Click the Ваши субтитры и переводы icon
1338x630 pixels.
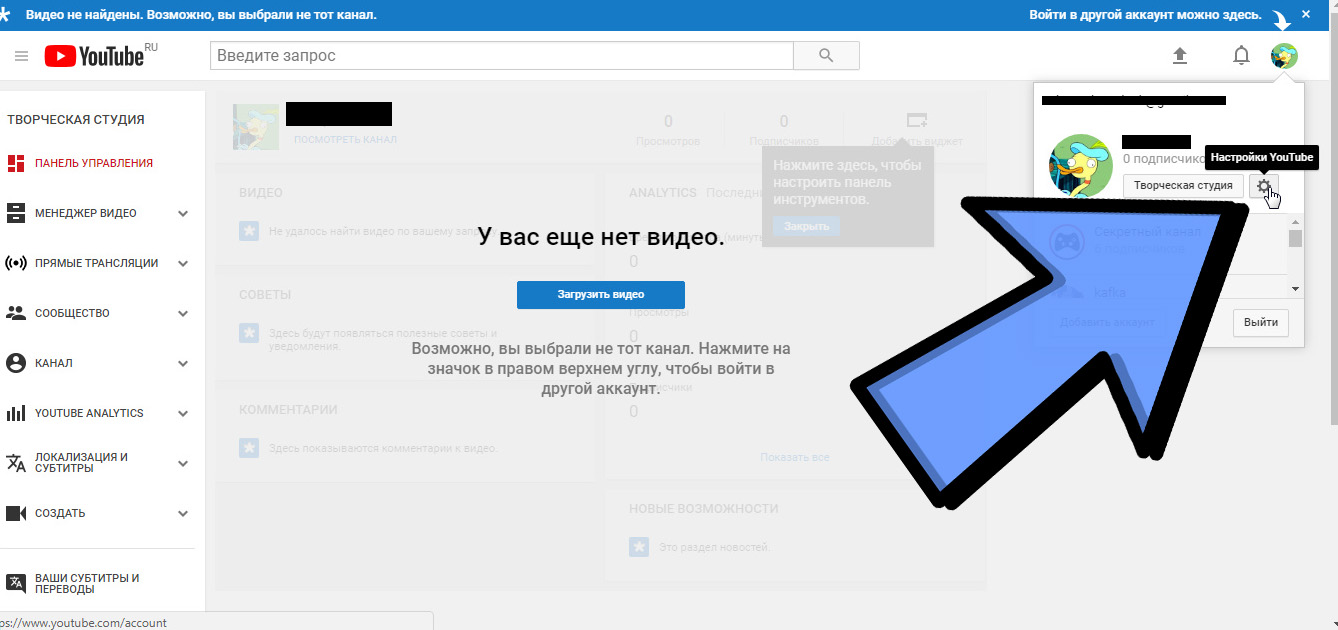click(15, 583)
